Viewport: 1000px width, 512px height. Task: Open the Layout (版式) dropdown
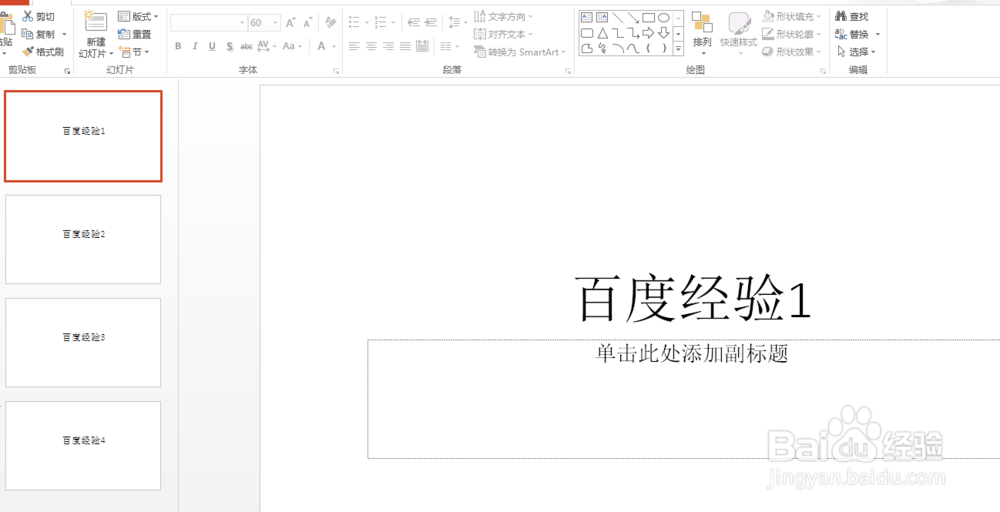click(x=138, y=17)
